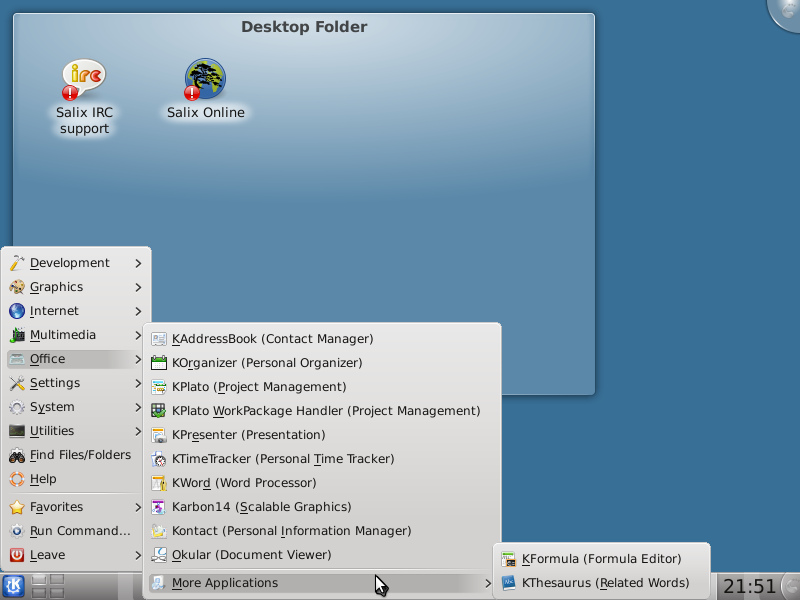800x600 pixels.
Task: Expand the Leave submenu arrow
Action: tap(138, 555)
